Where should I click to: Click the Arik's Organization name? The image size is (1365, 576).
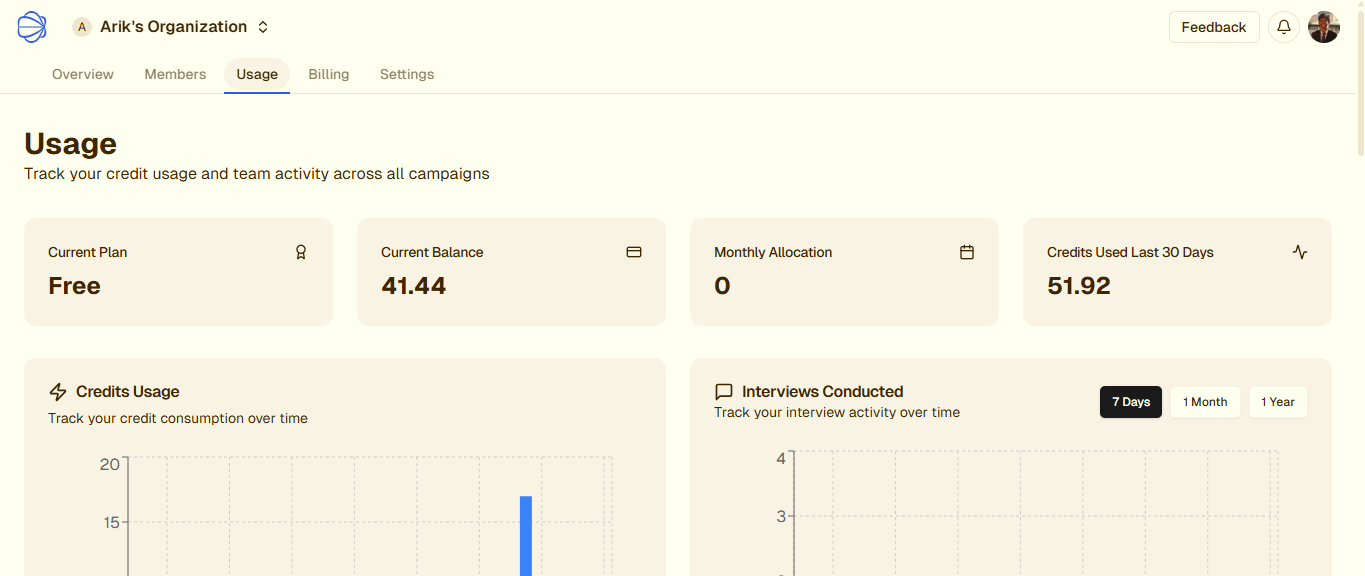pos(174,27)
